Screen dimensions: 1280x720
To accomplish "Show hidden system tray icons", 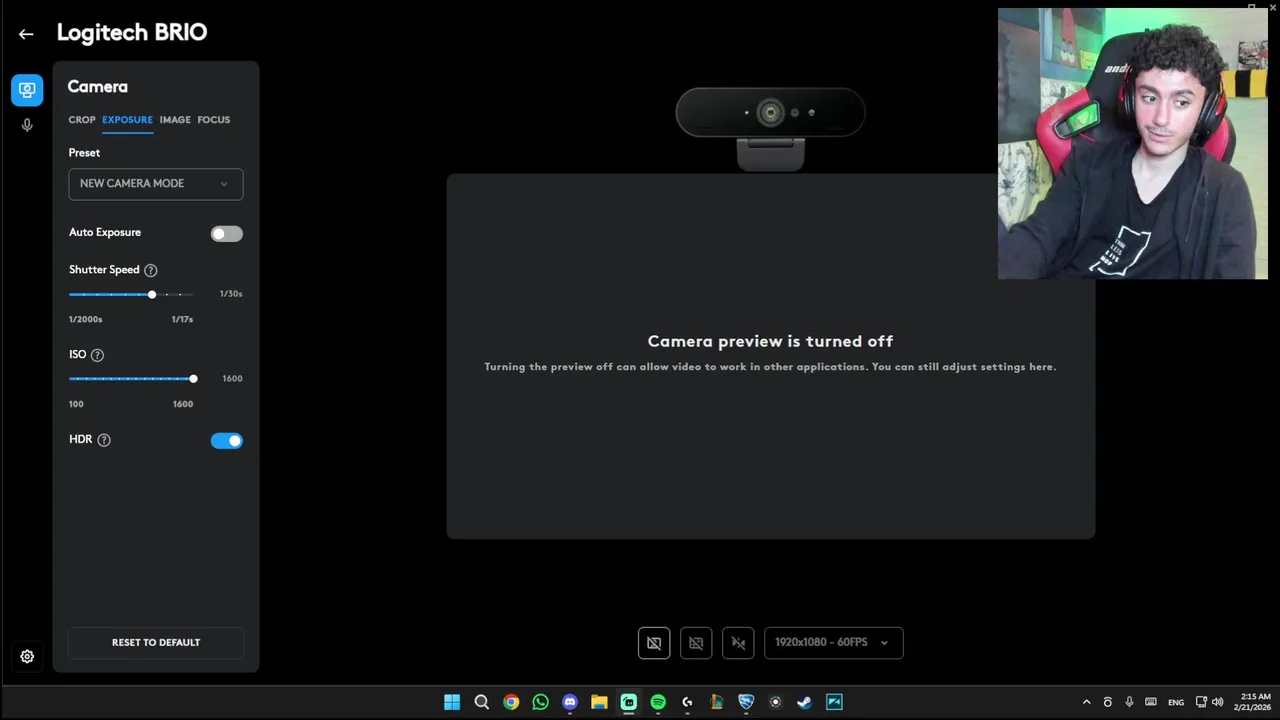I will click(x=1087, y=702).
